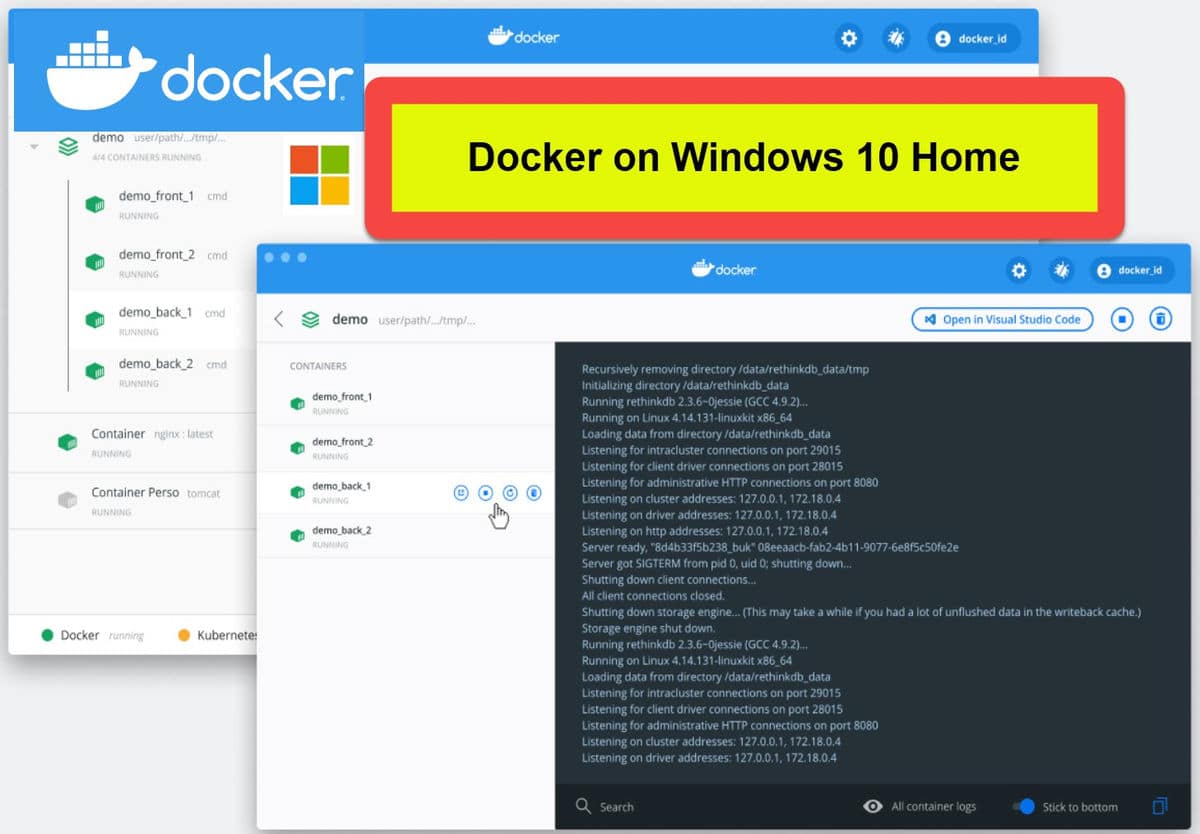Copy logs with the clipboard icon
Image resolution: width=1200 pixels, height=834 pixels.
(x=1160, y=806)
